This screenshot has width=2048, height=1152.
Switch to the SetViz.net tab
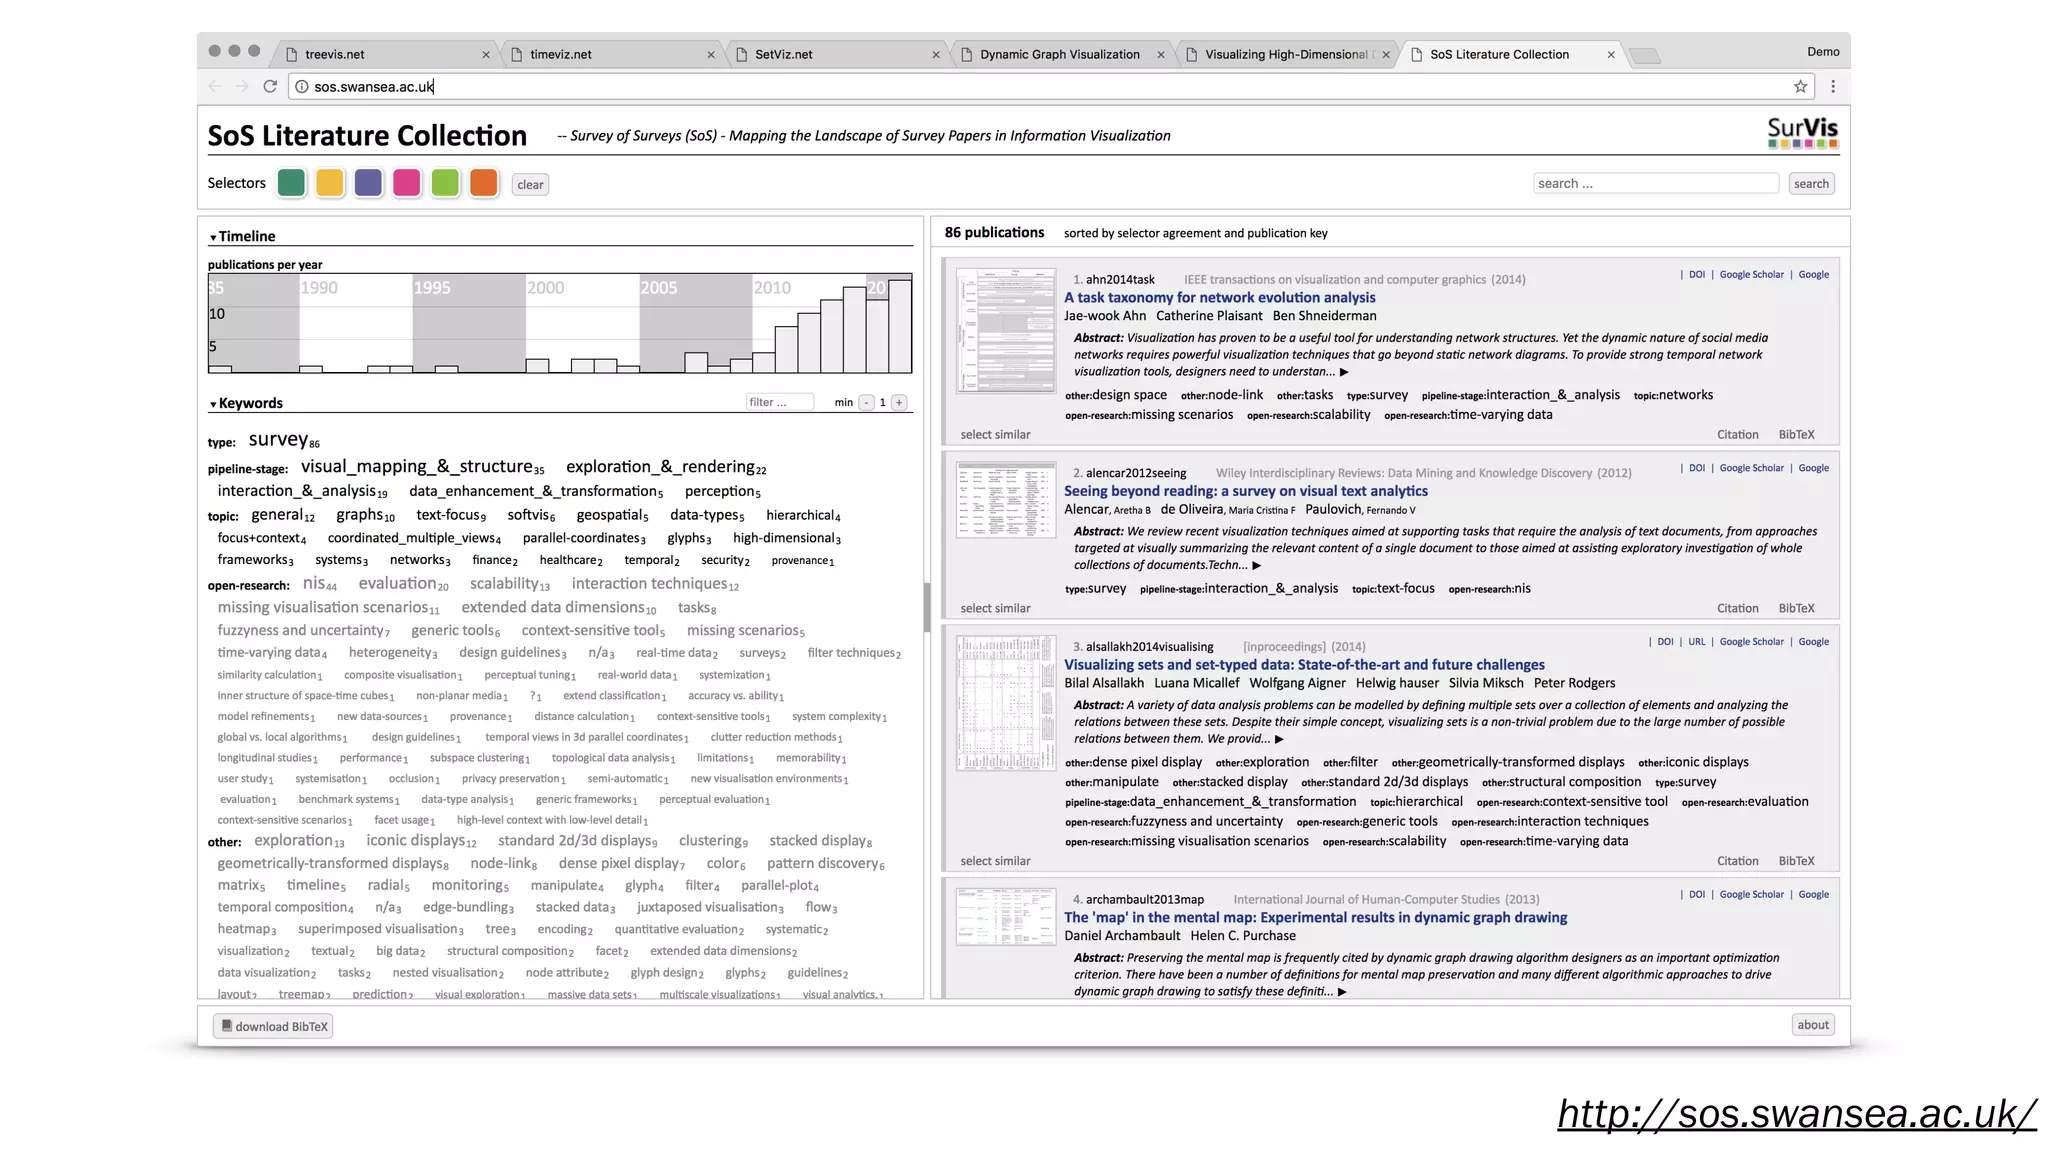click(x=783, y=55)
